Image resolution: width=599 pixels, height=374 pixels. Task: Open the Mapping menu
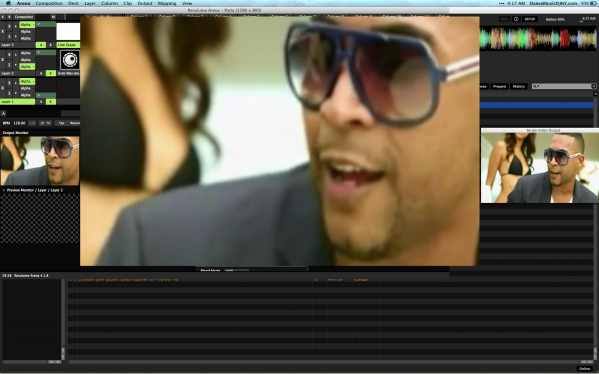[167, 3]
